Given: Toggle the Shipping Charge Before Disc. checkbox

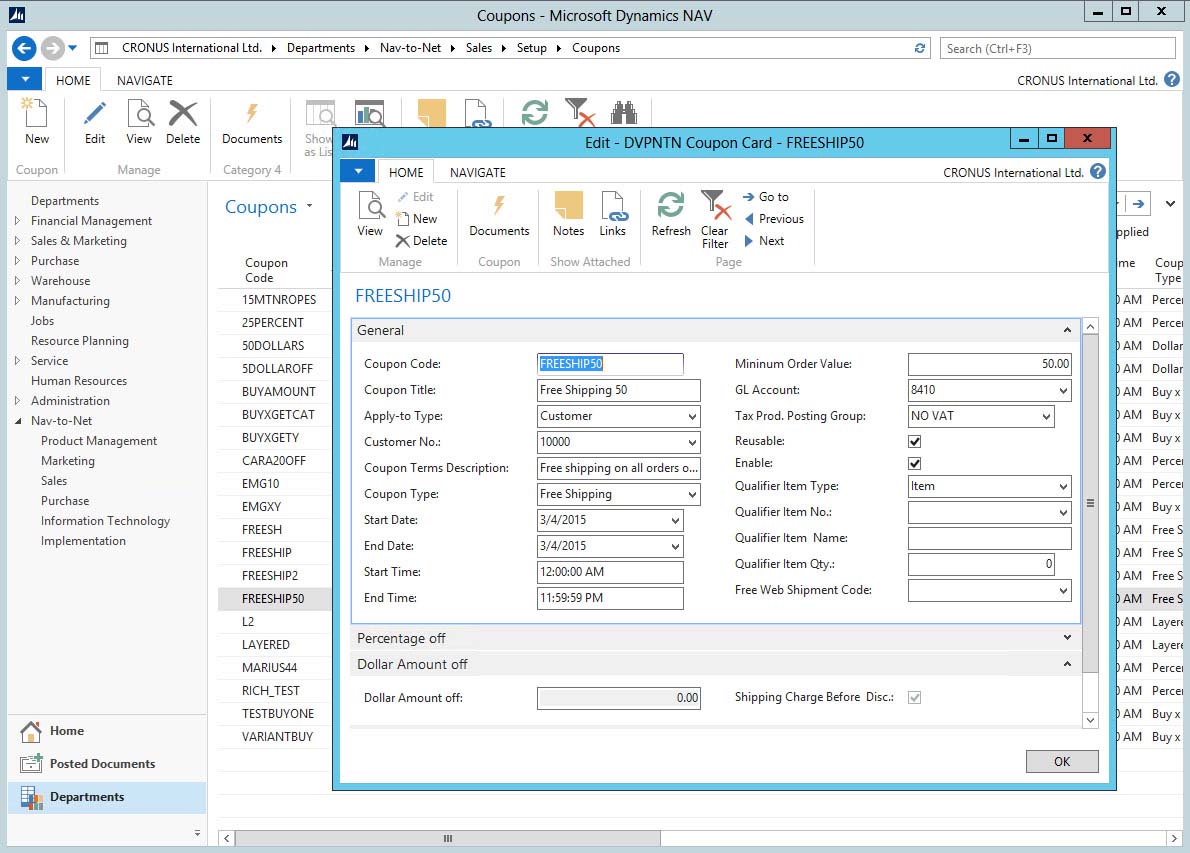Looking at the screenshot, I should [914, 697].
